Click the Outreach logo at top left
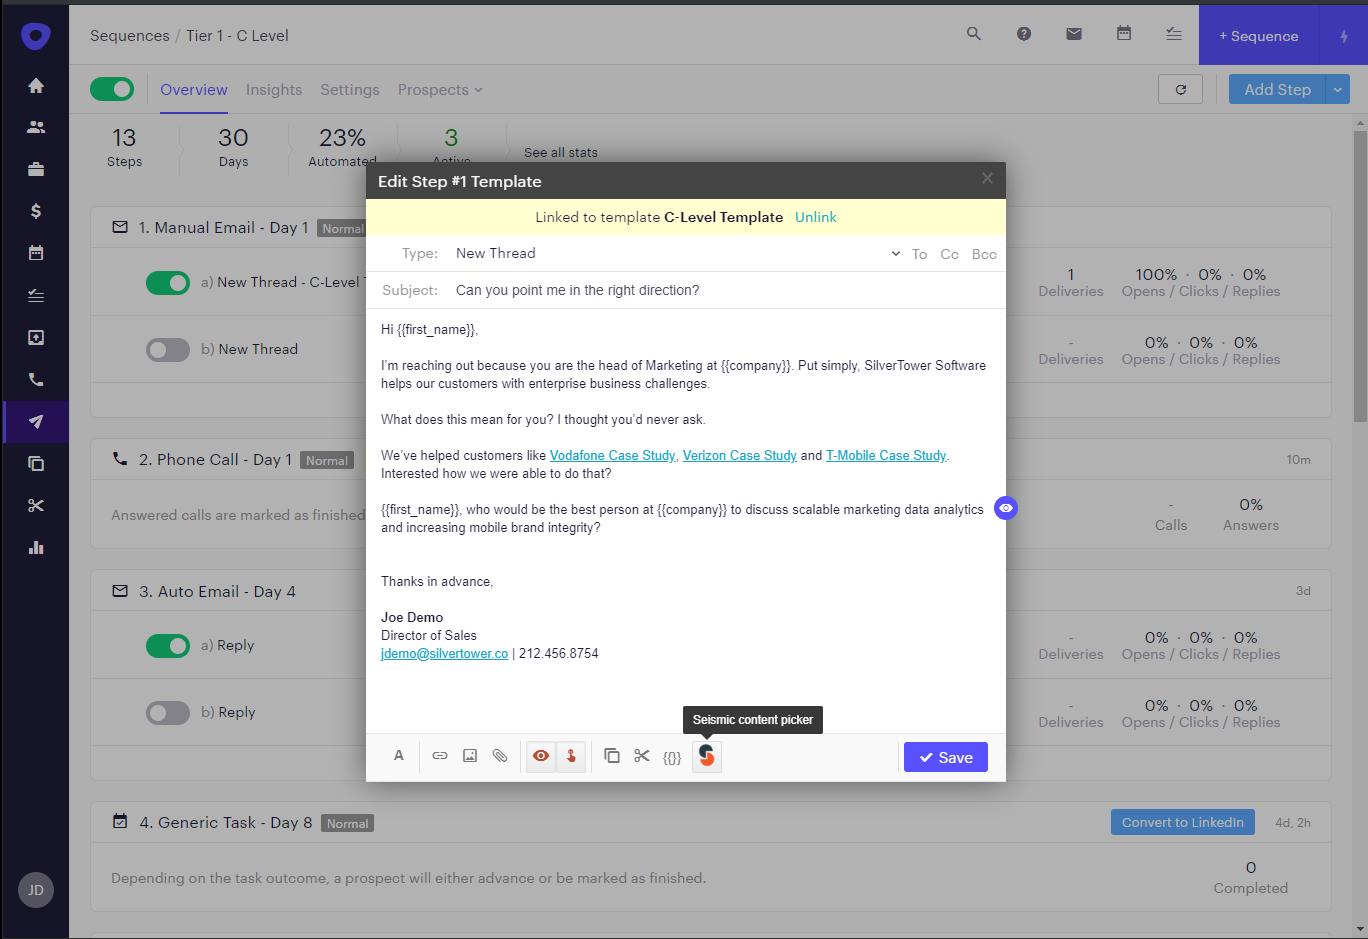This screenshot has width=1368, height=939. pos(36,36)
